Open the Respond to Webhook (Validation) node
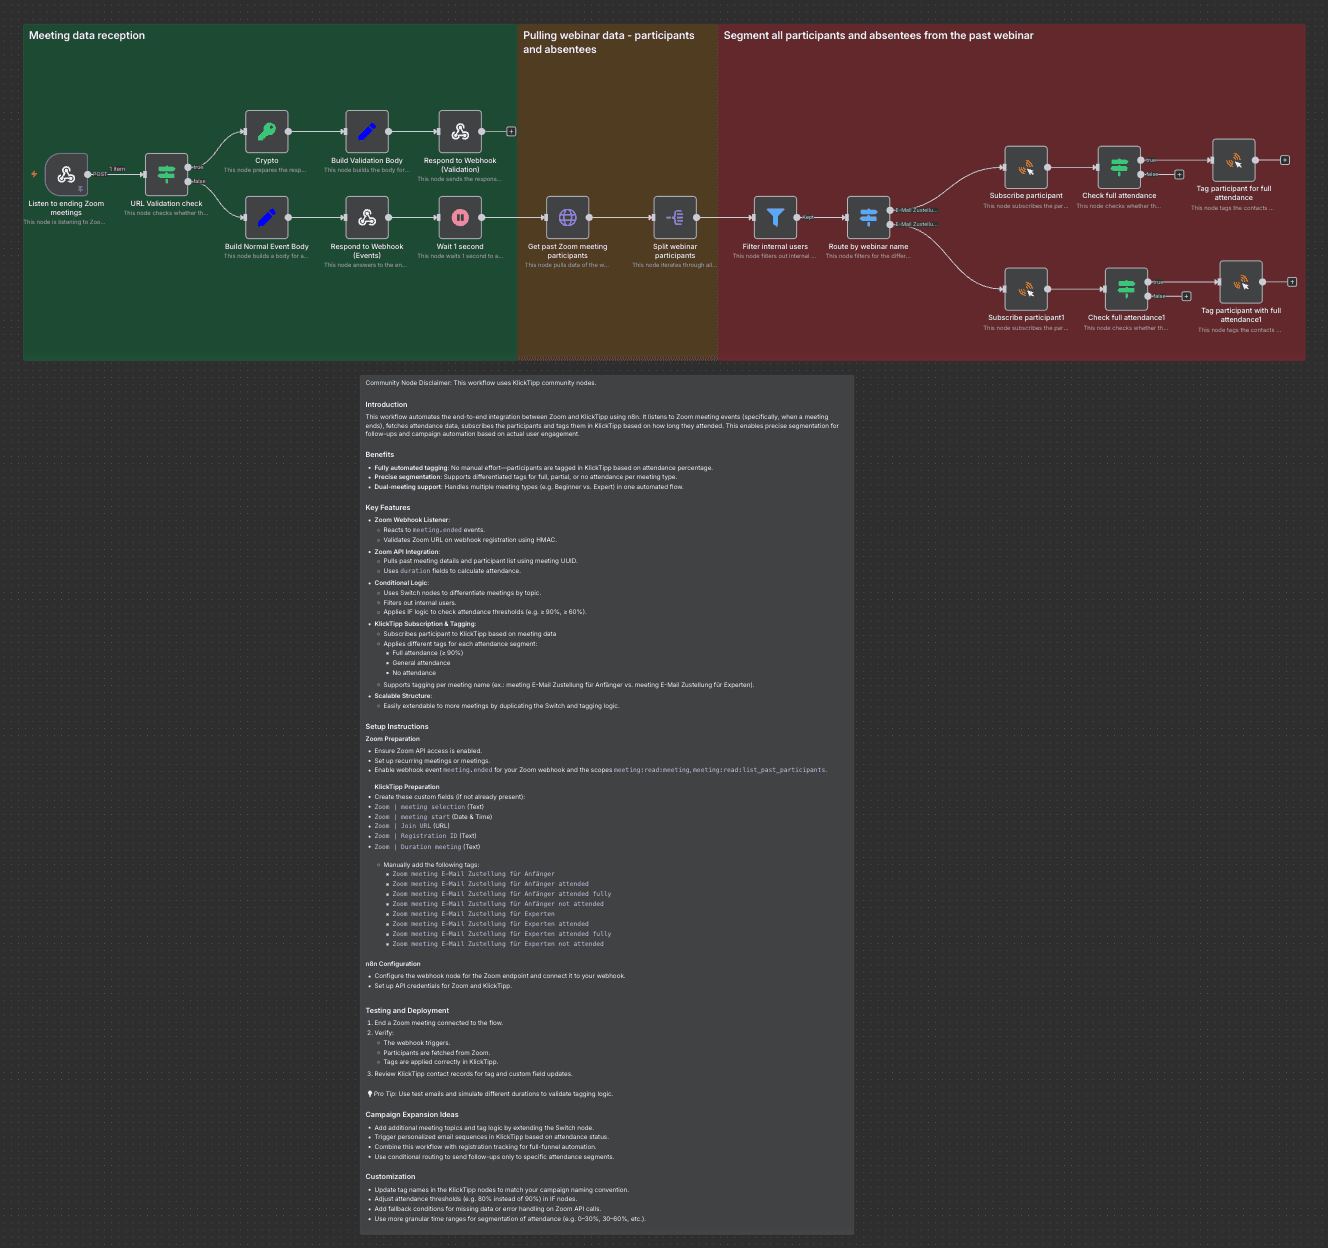Screen dimensions: 1328x1248 pos(460,131)
